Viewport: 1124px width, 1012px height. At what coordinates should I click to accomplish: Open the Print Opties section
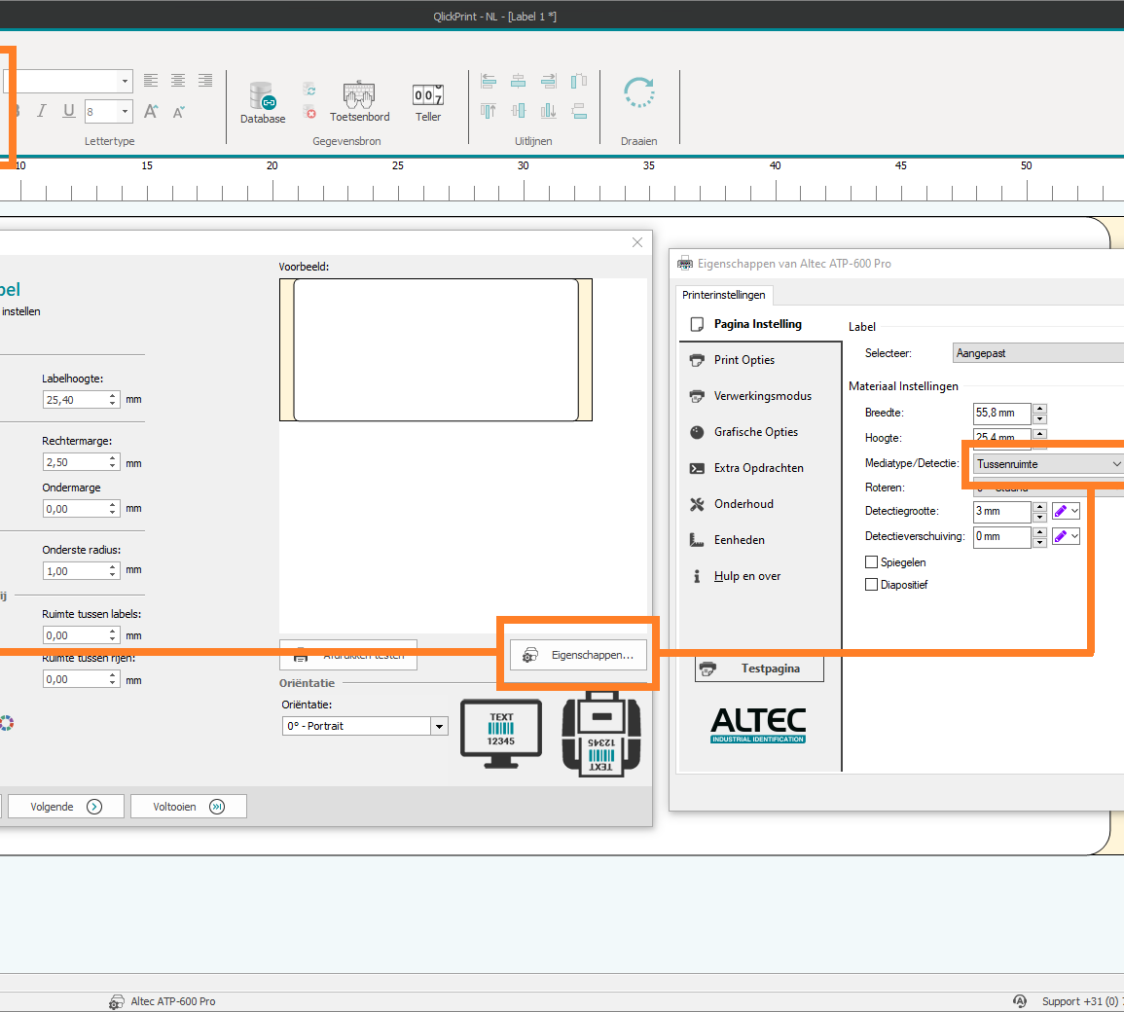point(744,360)
